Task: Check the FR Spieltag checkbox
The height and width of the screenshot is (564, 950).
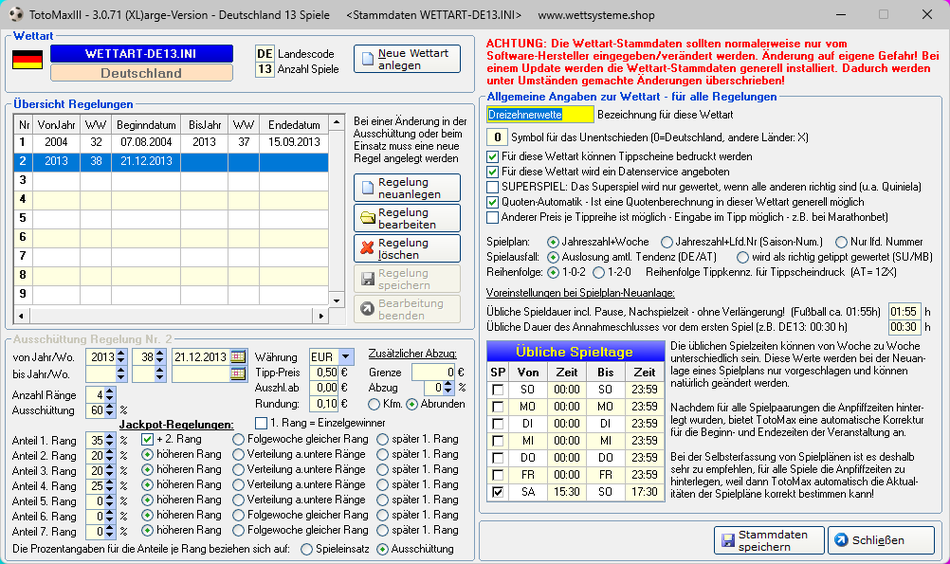Action: coord(498,475)
